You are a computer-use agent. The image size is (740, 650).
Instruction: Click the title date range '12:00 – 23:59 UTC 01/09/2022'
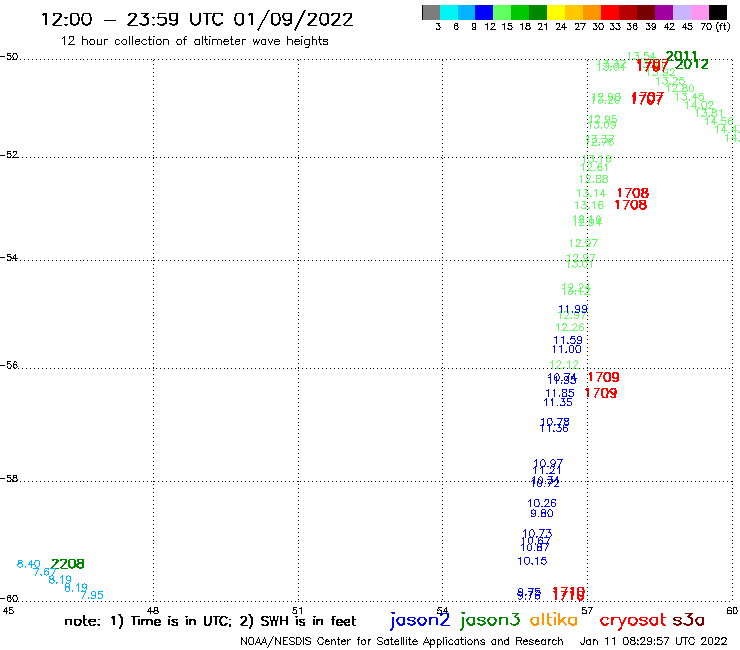[x=197, y=20]
